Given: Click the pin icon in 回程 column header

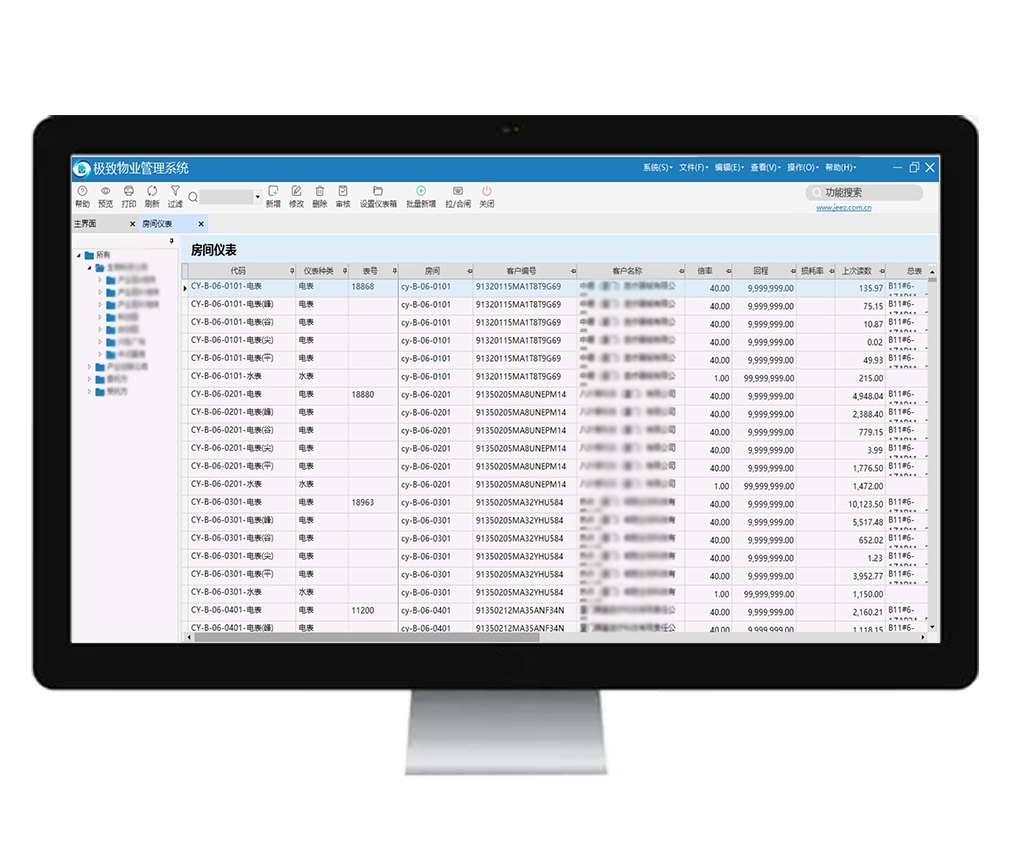Looking at the screenshot, I should click(x=793, y=271).
